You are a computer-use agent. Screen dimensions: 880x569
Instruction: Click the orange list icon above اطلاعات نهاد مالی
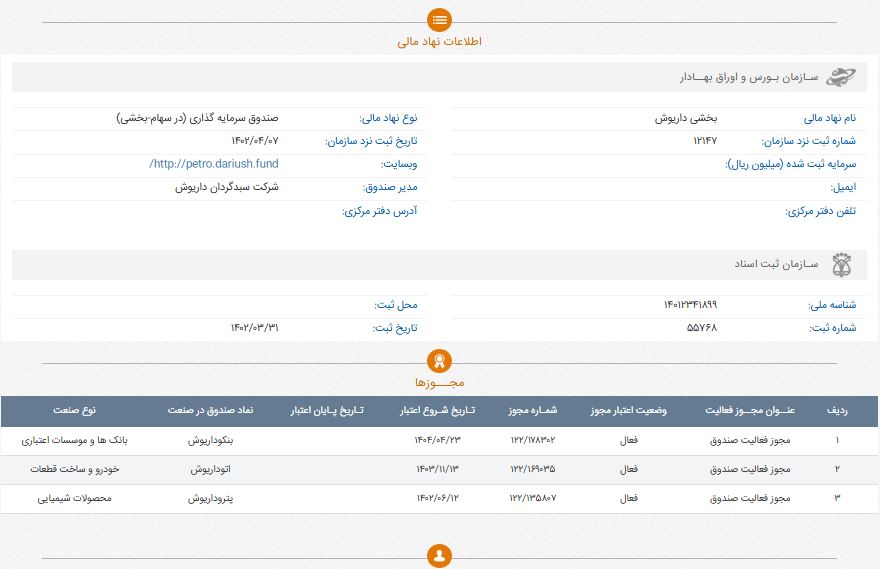[x=439, y=20]
